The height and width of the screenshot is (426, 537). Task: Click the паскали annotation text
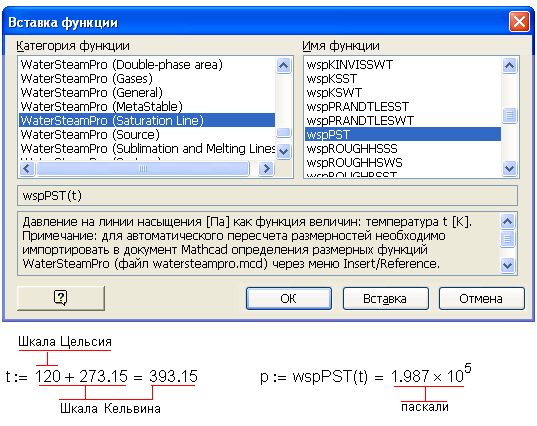click(425, 407)
